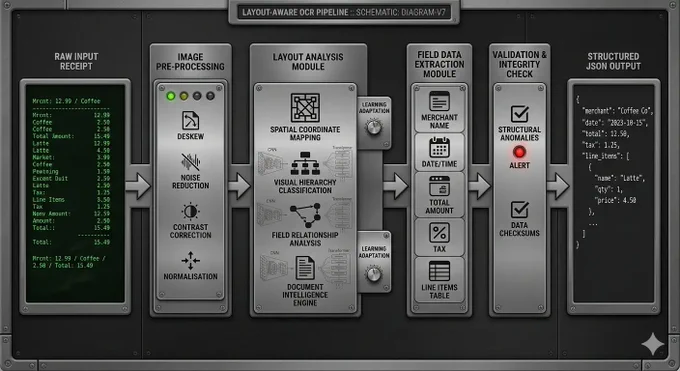The height and width of the screenshot is (371, 680).
Task: Click the Layout Analysis Module header label
Action: (x=308, y=62)
